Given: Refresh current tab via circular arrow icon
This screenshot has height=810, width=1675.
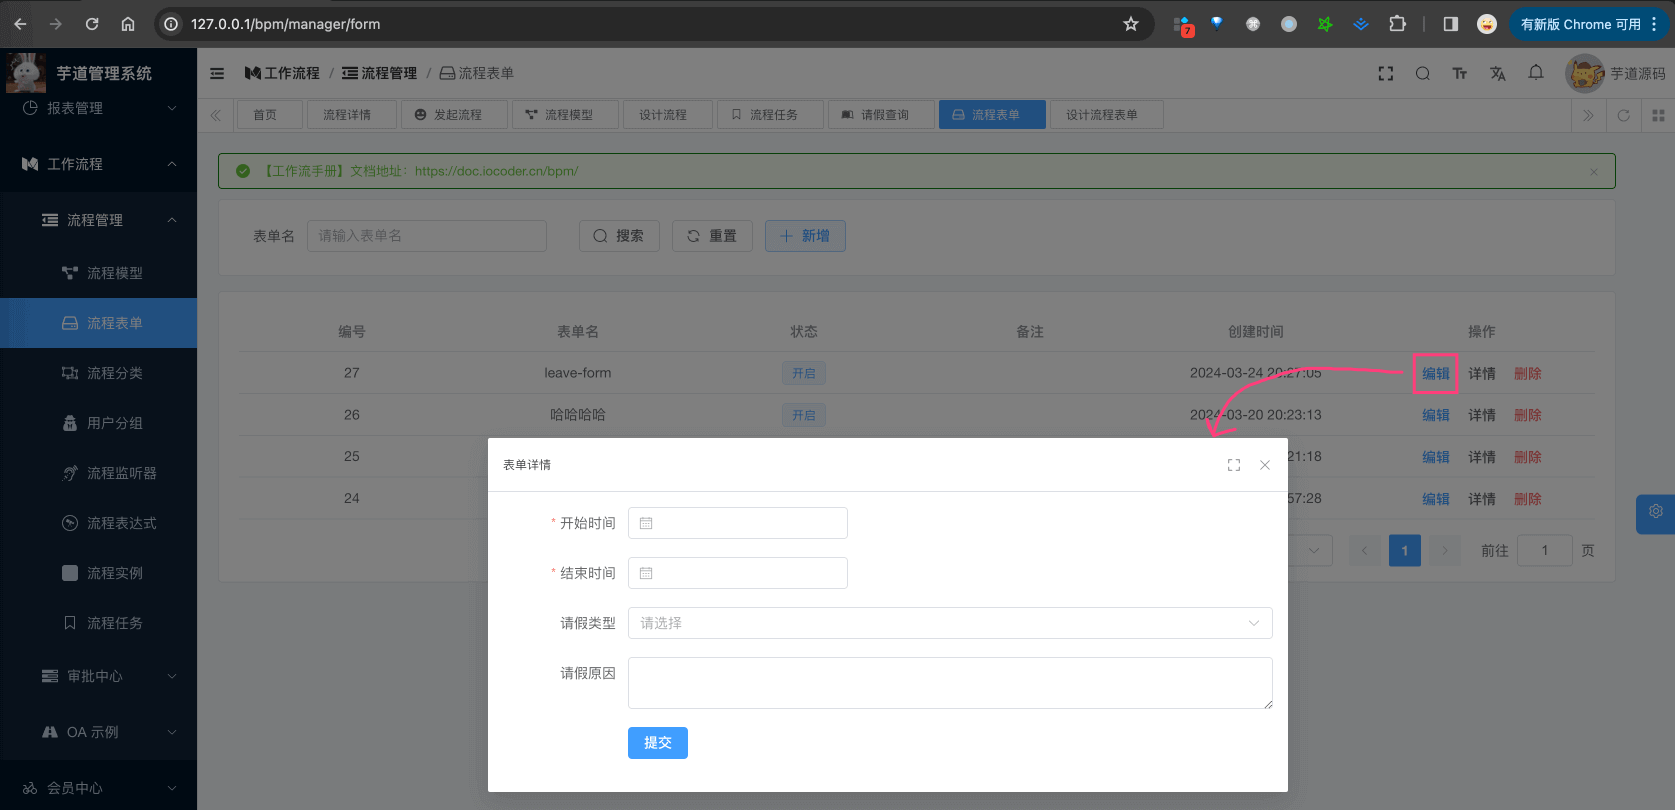Looking at the screenshot, I should point(1624,115).
